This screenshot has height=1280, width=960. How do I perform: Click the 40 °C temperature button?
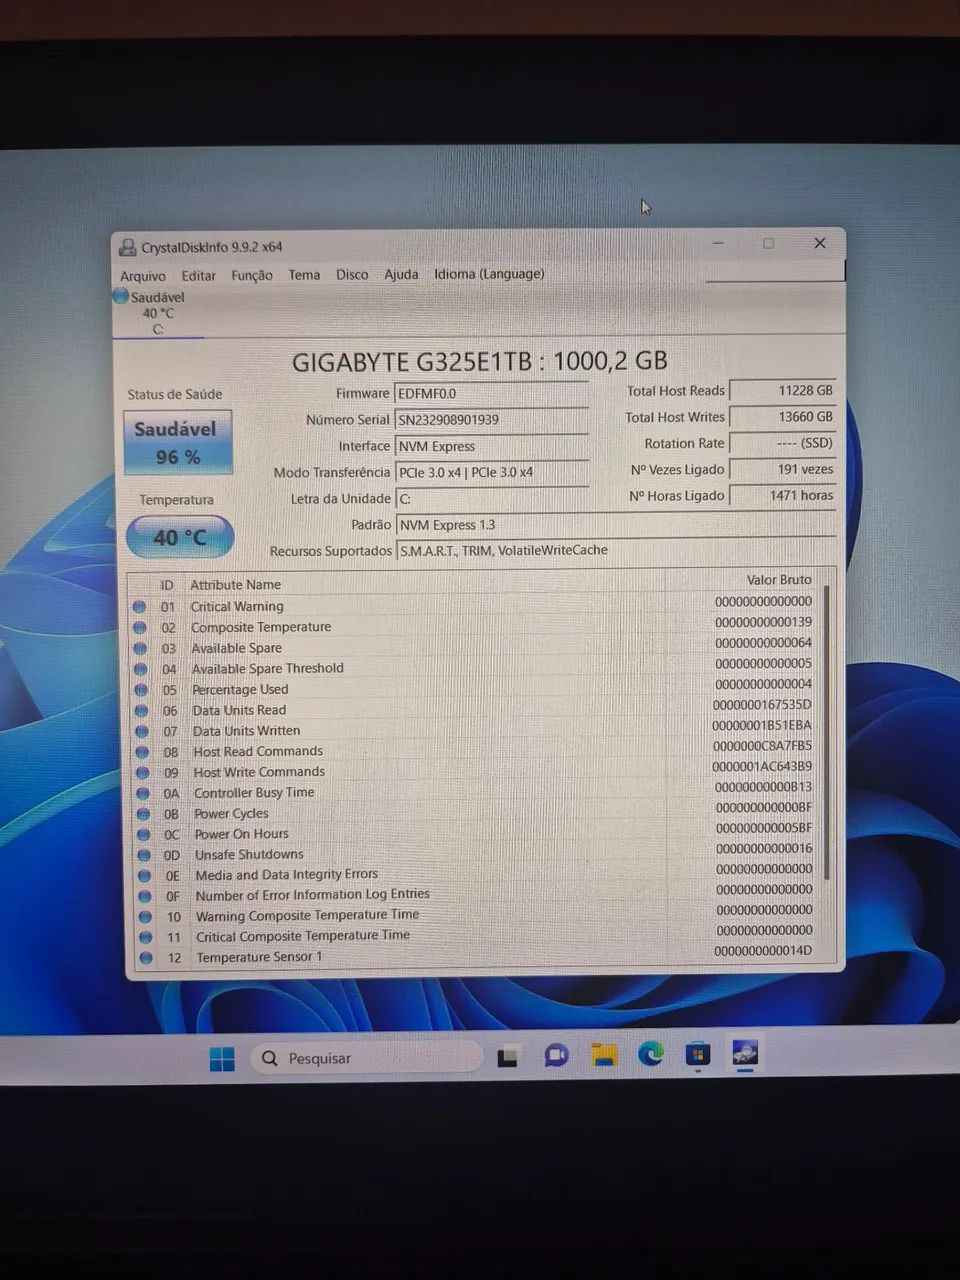coord(180,537)
